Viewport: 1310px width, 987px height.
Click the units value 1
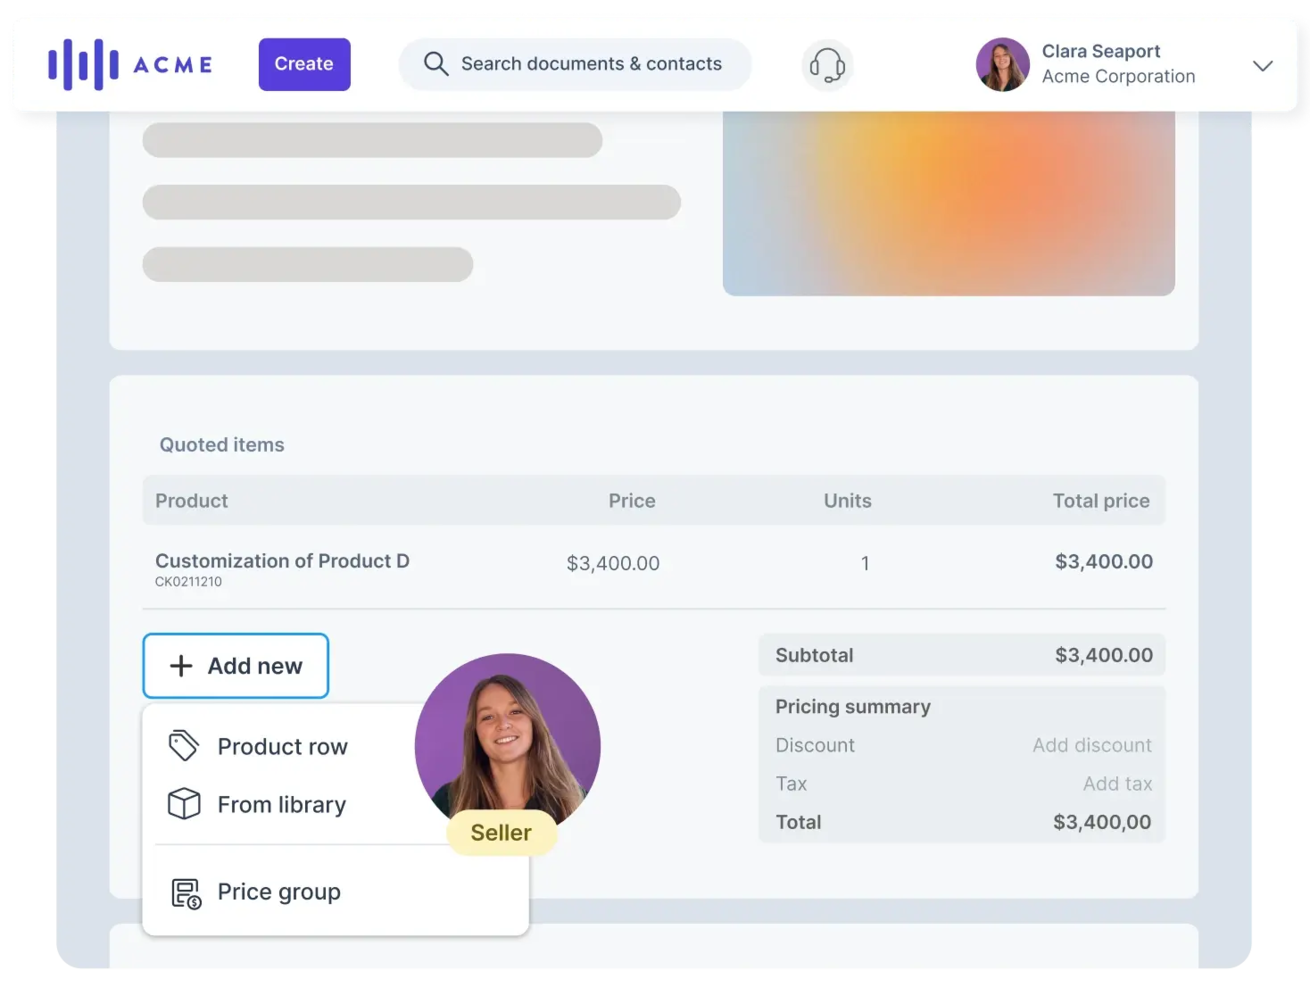click(865, 563)
